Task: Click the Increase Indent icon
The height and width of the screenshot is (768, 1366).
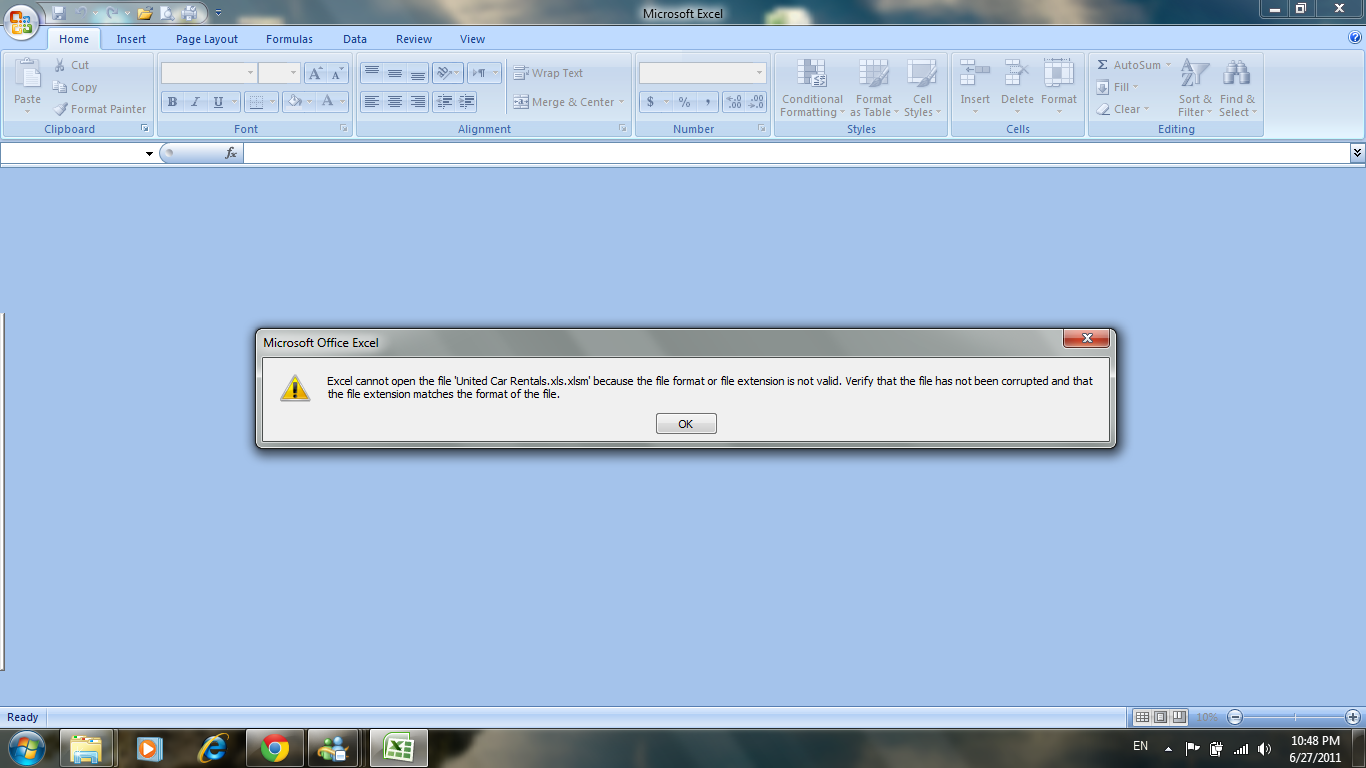Action: click(466, 102)
